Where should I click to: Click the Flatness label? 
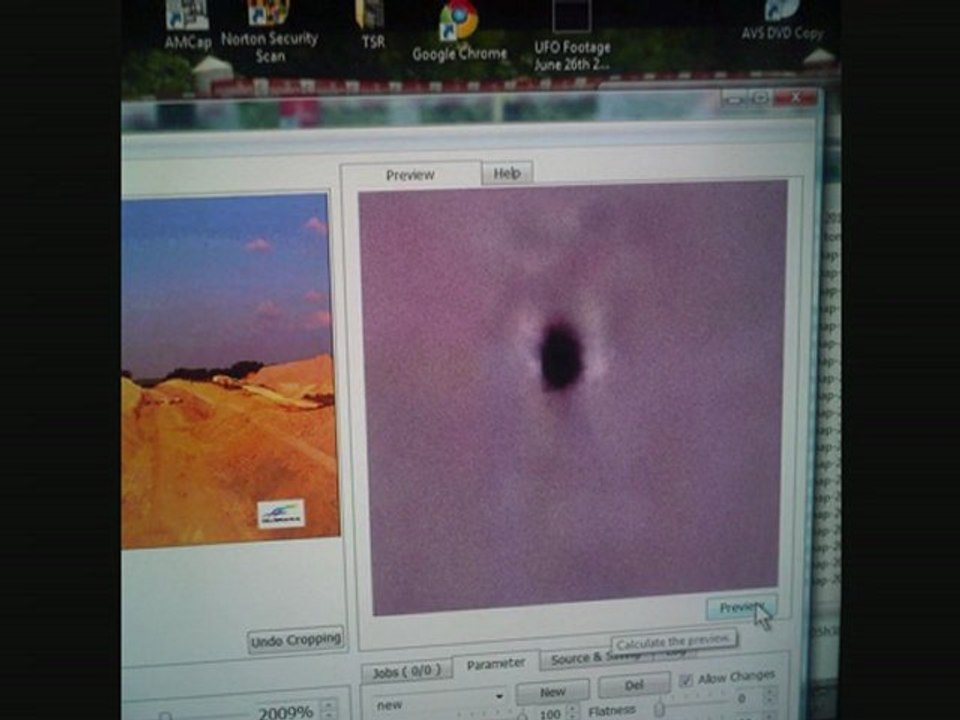click(x=612, y=711)
